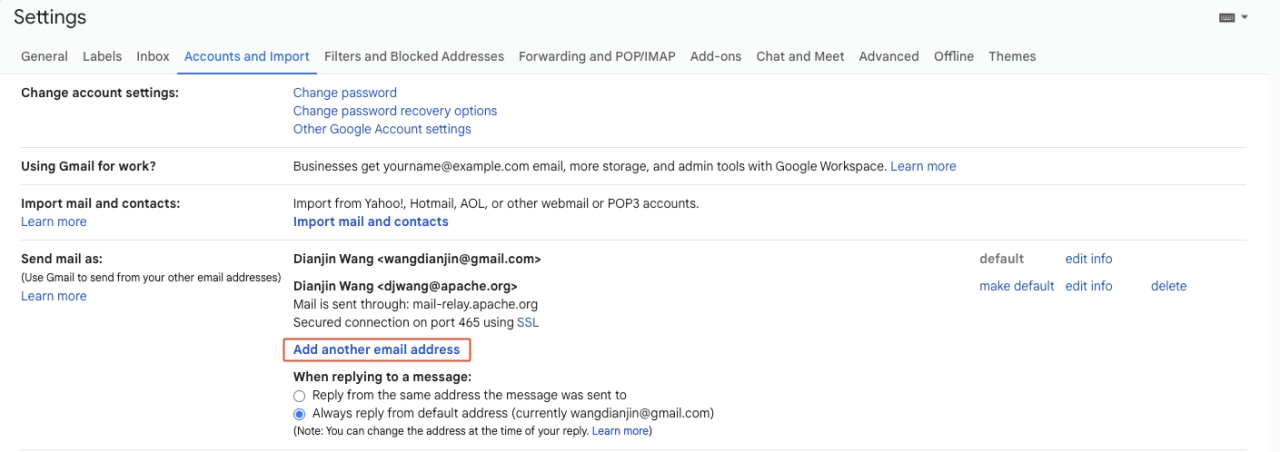1280x452 pixels.
Task: Open Change password recovery options
Action: point(395,111)
